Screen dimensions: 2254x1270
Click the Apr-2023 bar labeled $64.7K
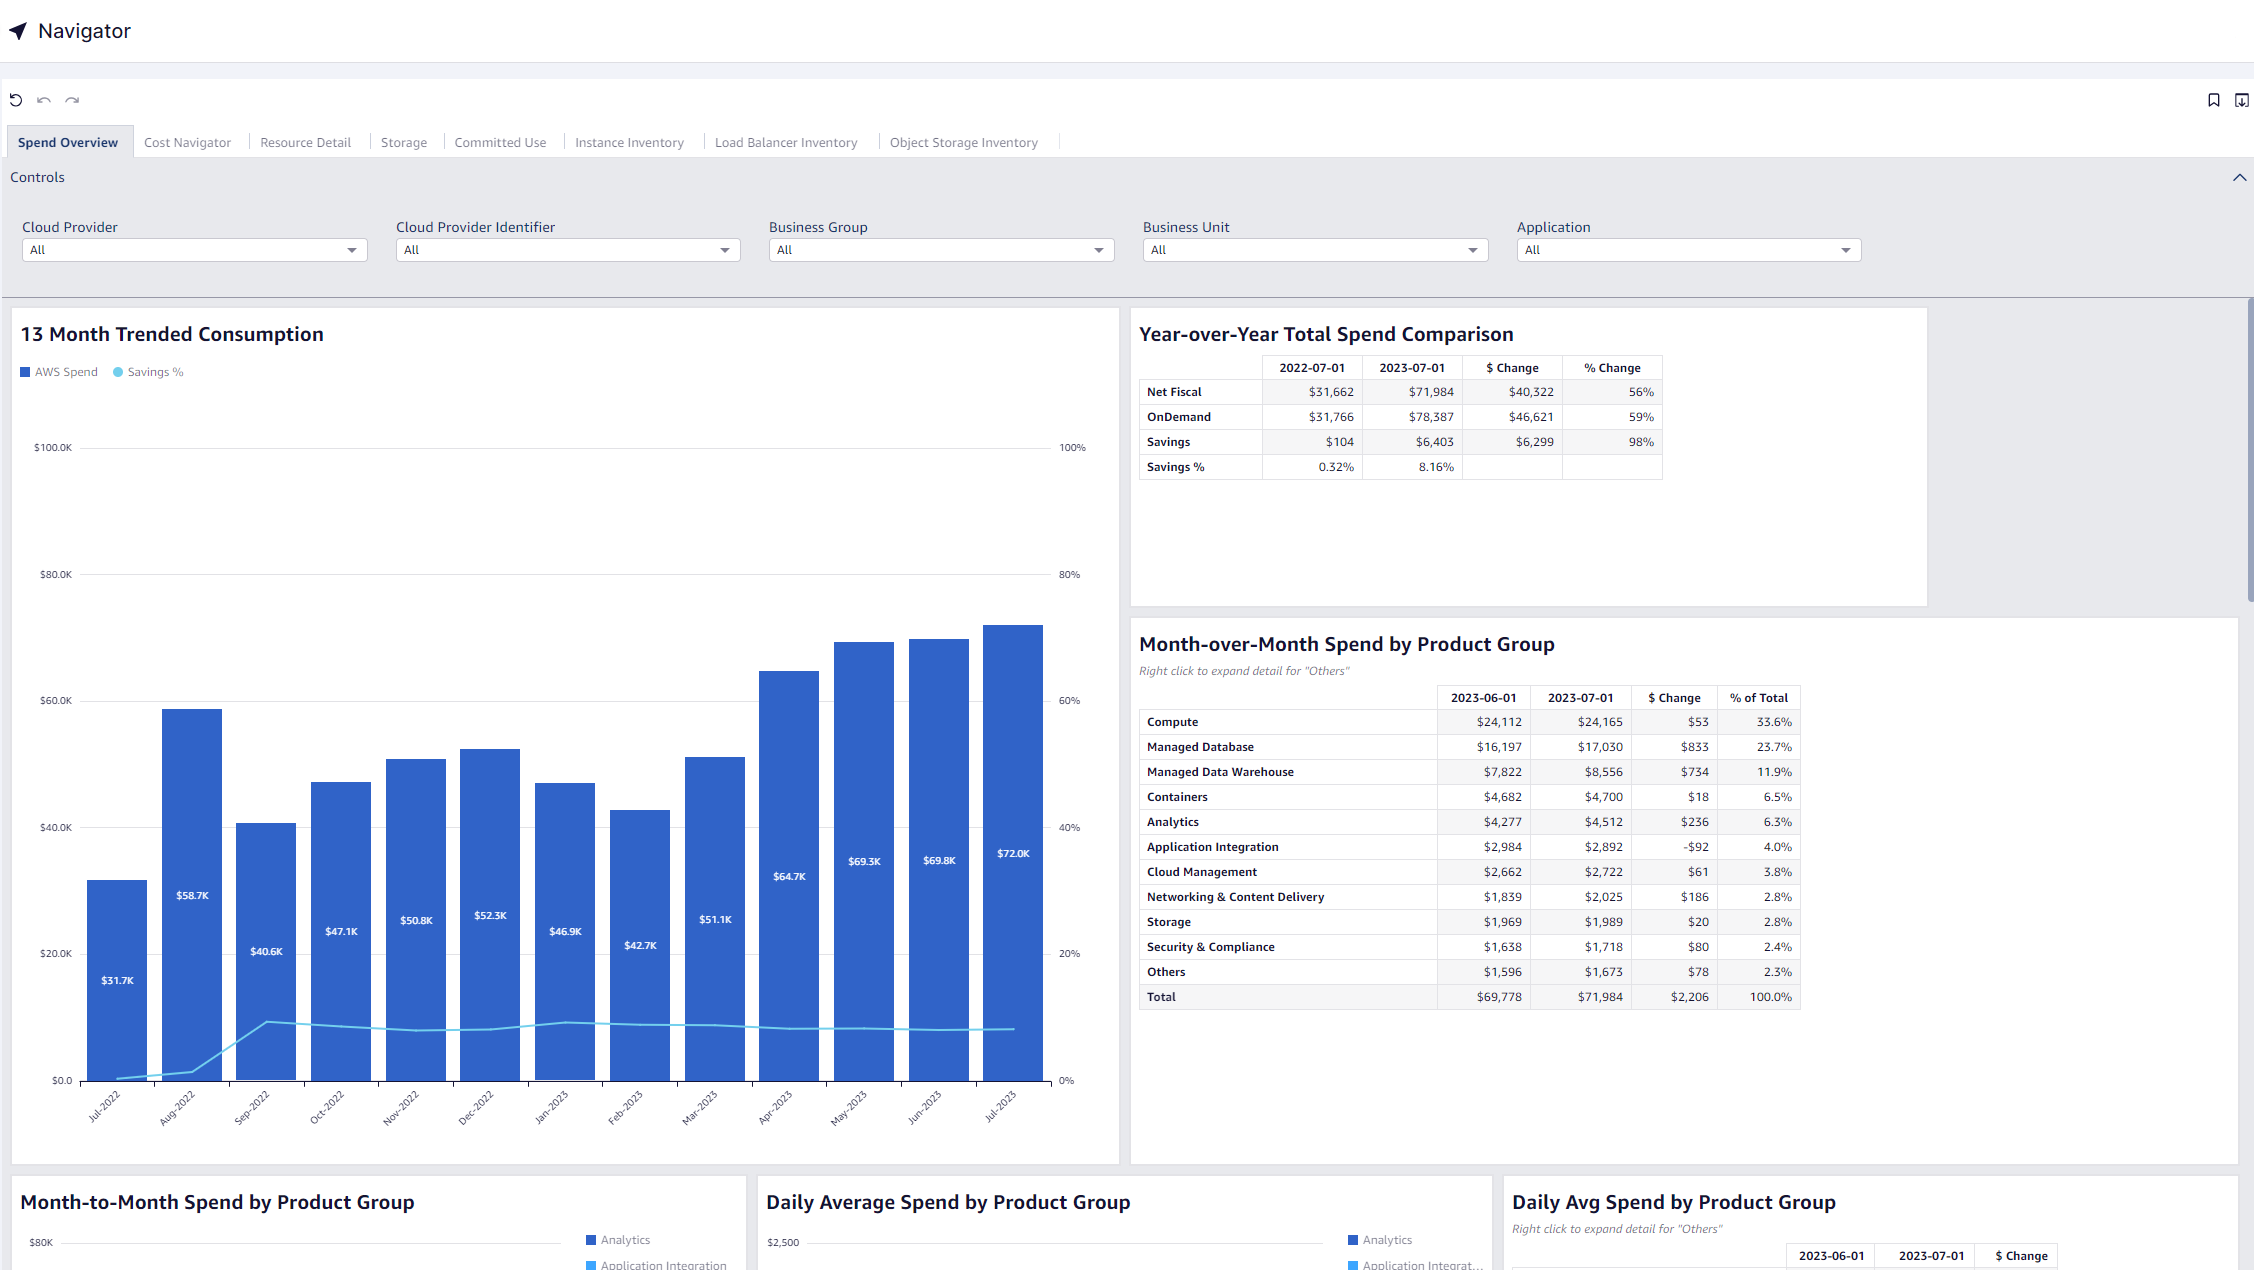pyautogui.click(x=789, y=876)
